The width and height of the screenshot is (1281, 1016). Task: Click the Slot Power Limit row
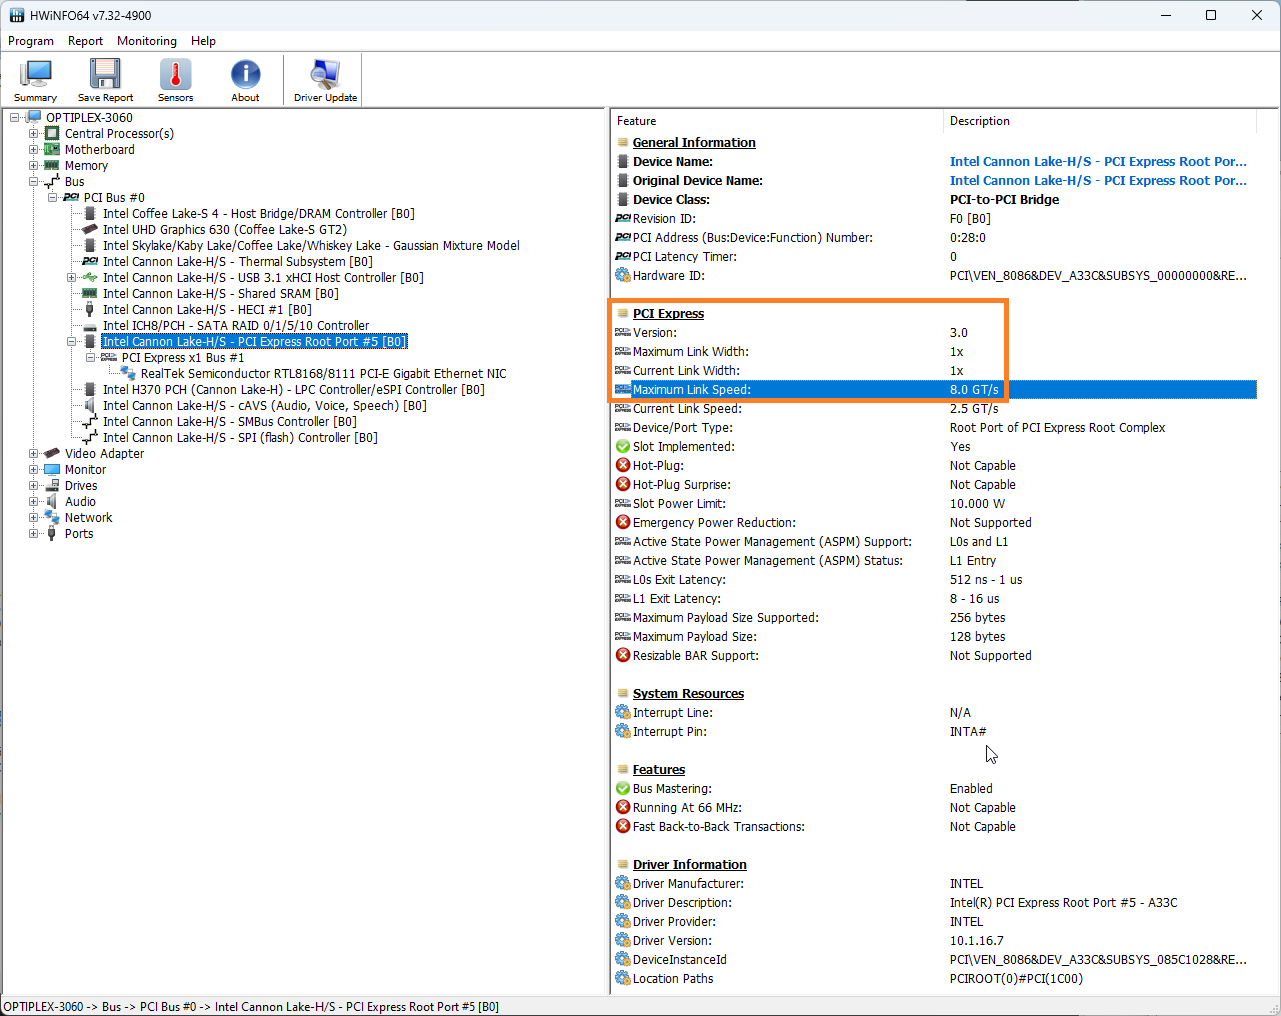[933, 503]
